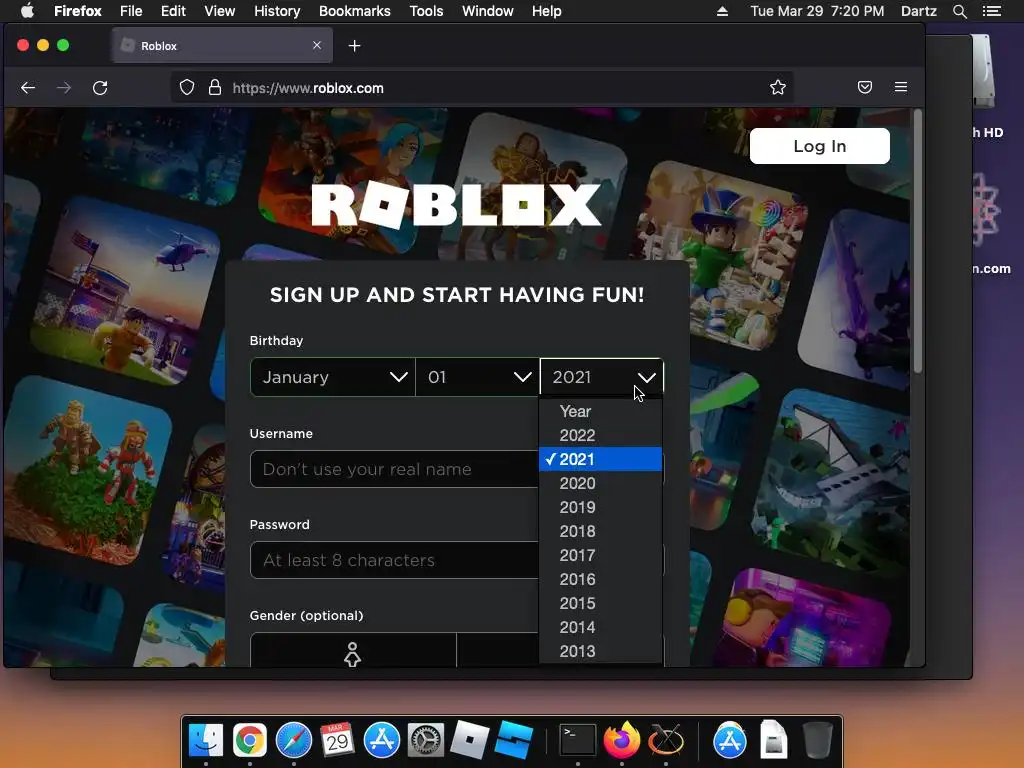Open the Help menu

click(547, 11)
